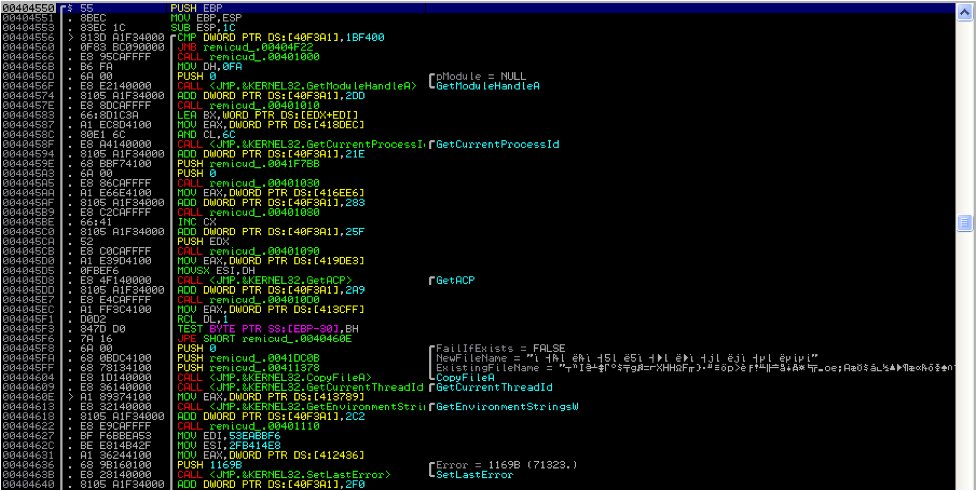The width and height of the screenshot is (977, 491).
Task: Select ADD DWORD PTR DS:[40F3A1],283 line
Action: 271,203
